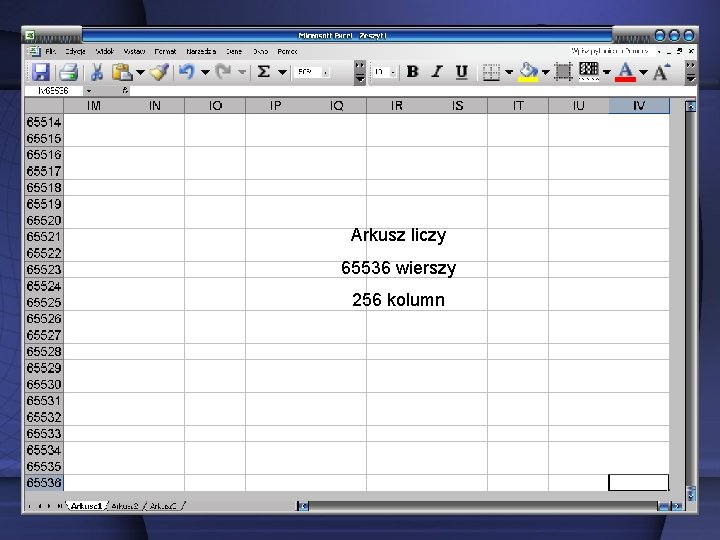Click the Cut scissors icon
This screenshot has height=540, width=720.
(x=96, y=72)
